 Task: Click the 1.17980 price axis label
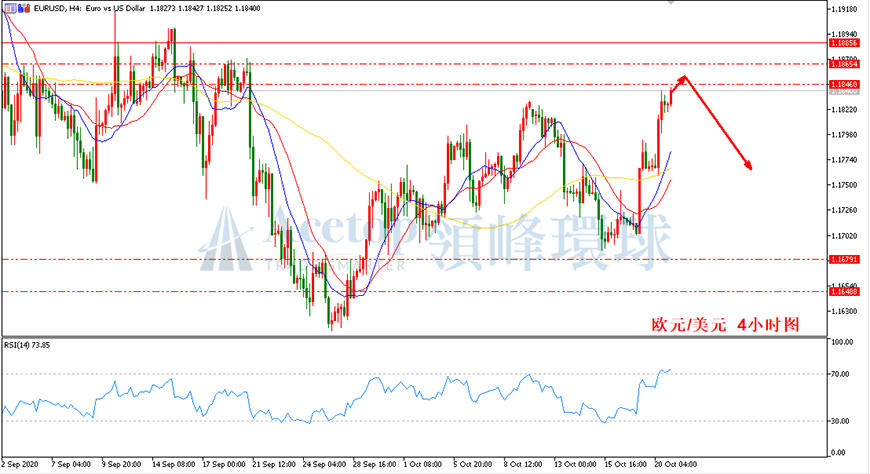(844, 134)
